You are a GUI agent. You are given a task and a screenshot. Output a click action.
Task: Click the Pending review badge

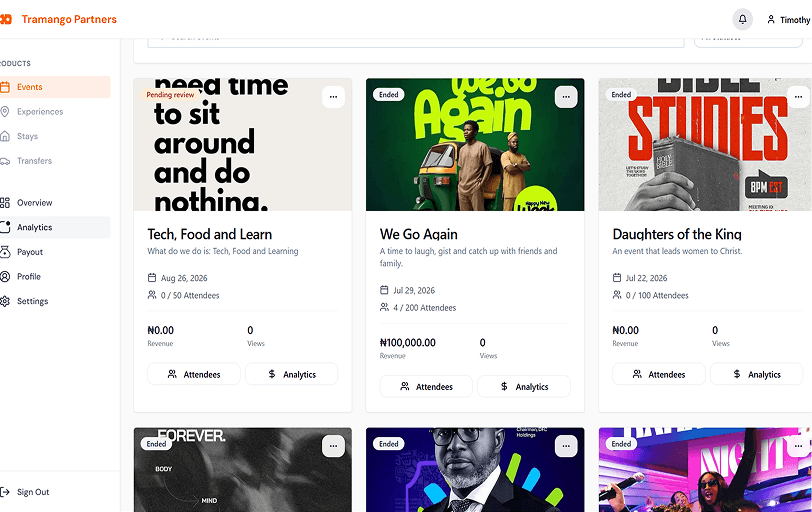pos(170,95)
